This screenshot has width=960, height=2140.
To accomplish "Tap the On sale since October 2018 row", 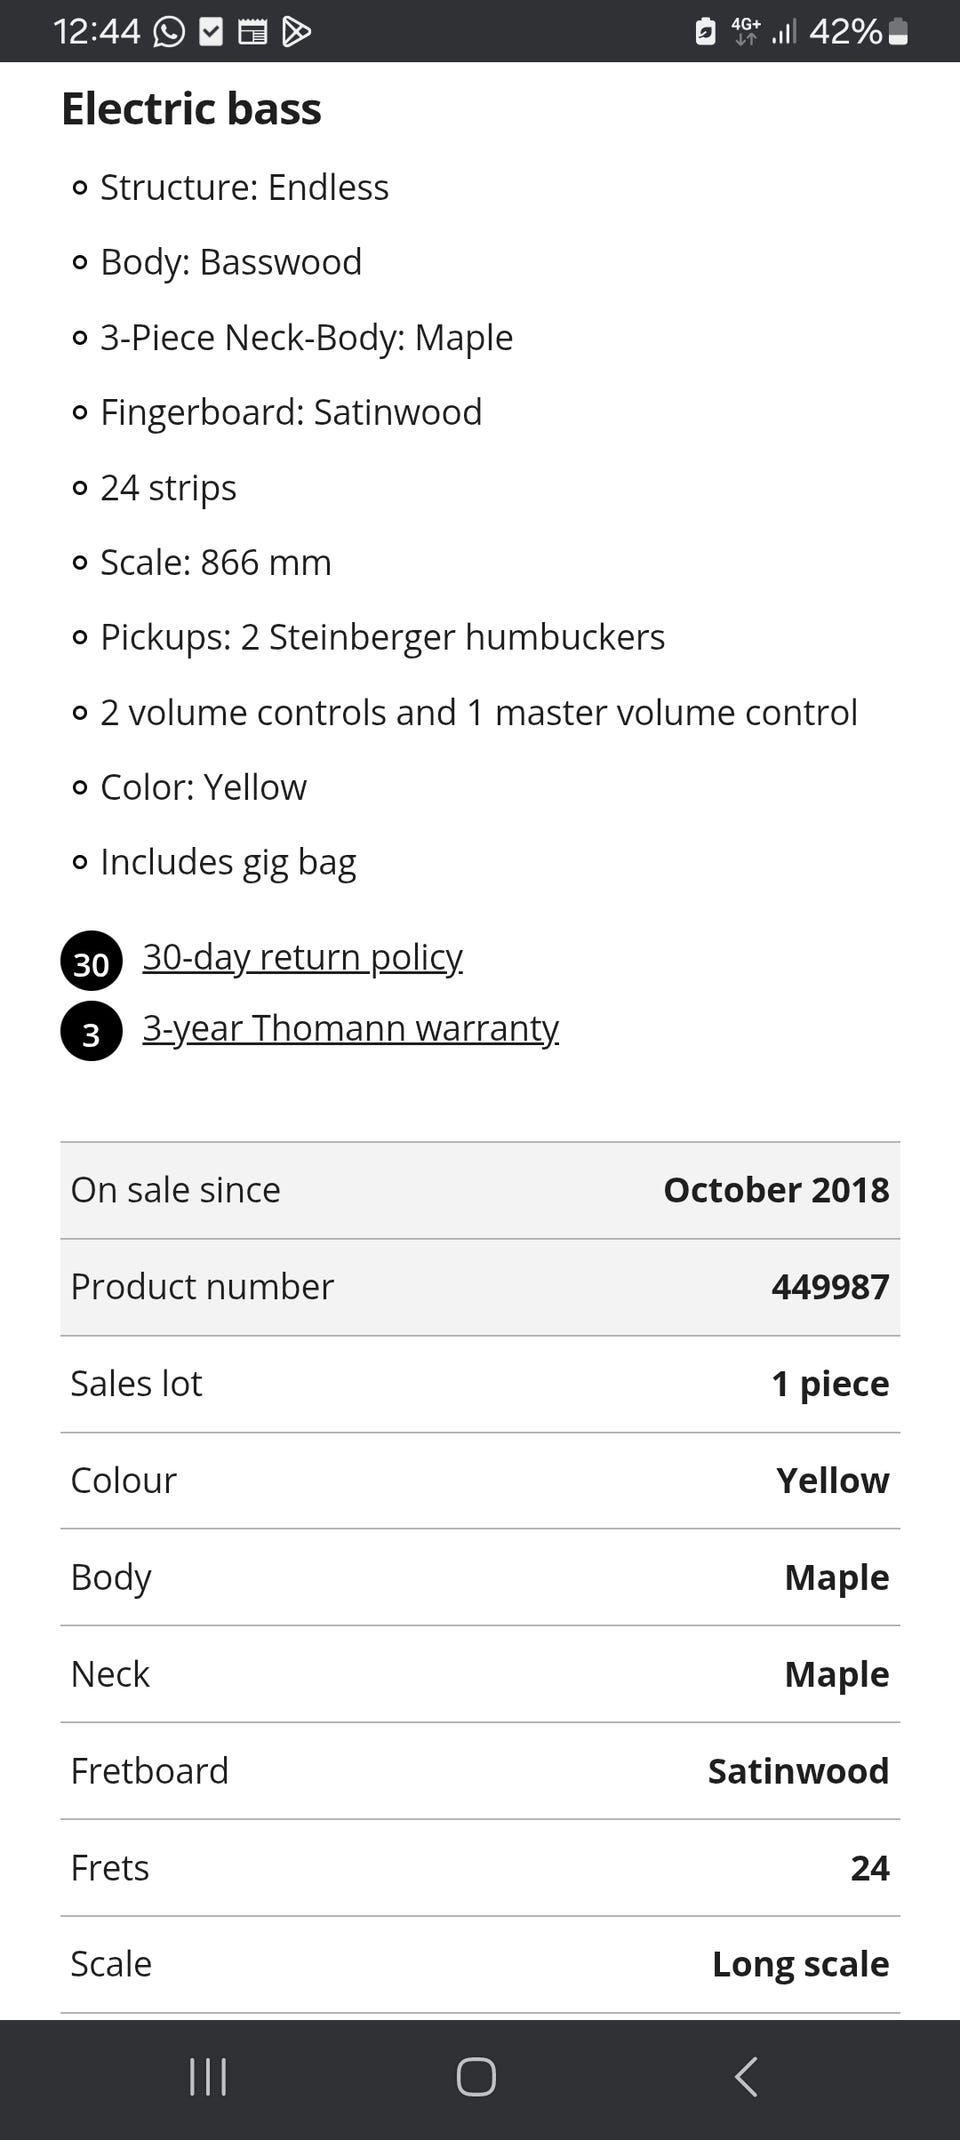I will (x=480, y=1190).
